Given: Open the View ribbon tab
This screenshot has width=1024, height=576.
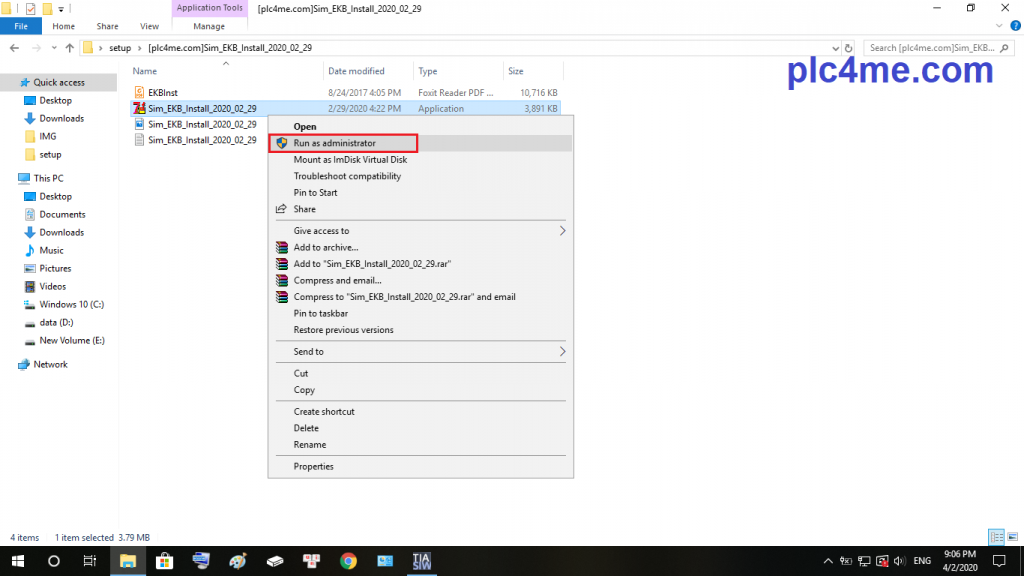Looking at the screenshot, I should tap(149, 26).
